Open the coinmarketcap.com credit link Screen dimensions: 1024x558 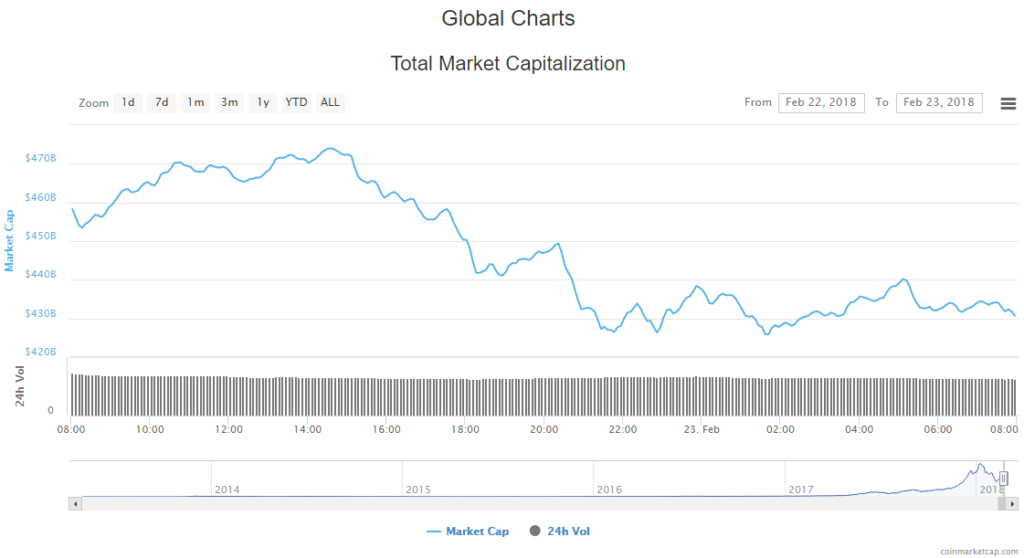click(981, 551)
